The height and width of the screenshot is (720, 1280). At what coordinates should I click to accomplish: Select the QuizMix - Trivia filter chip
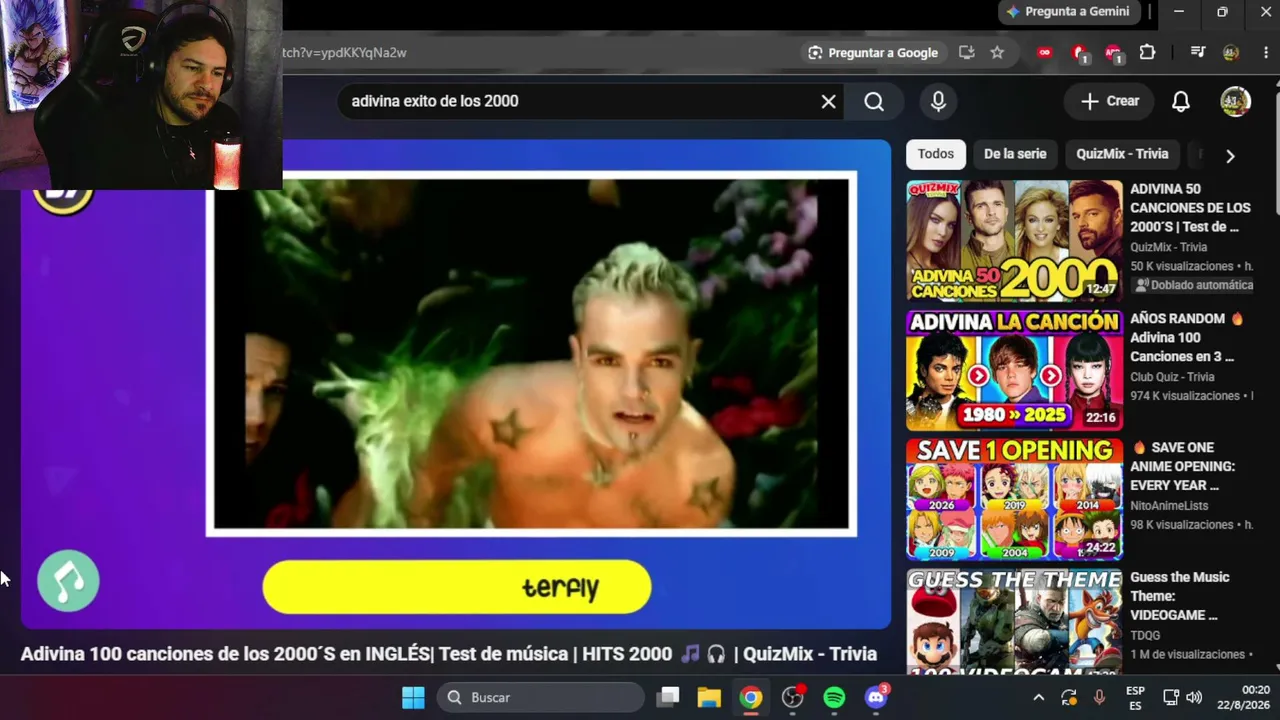point(1122,154)
